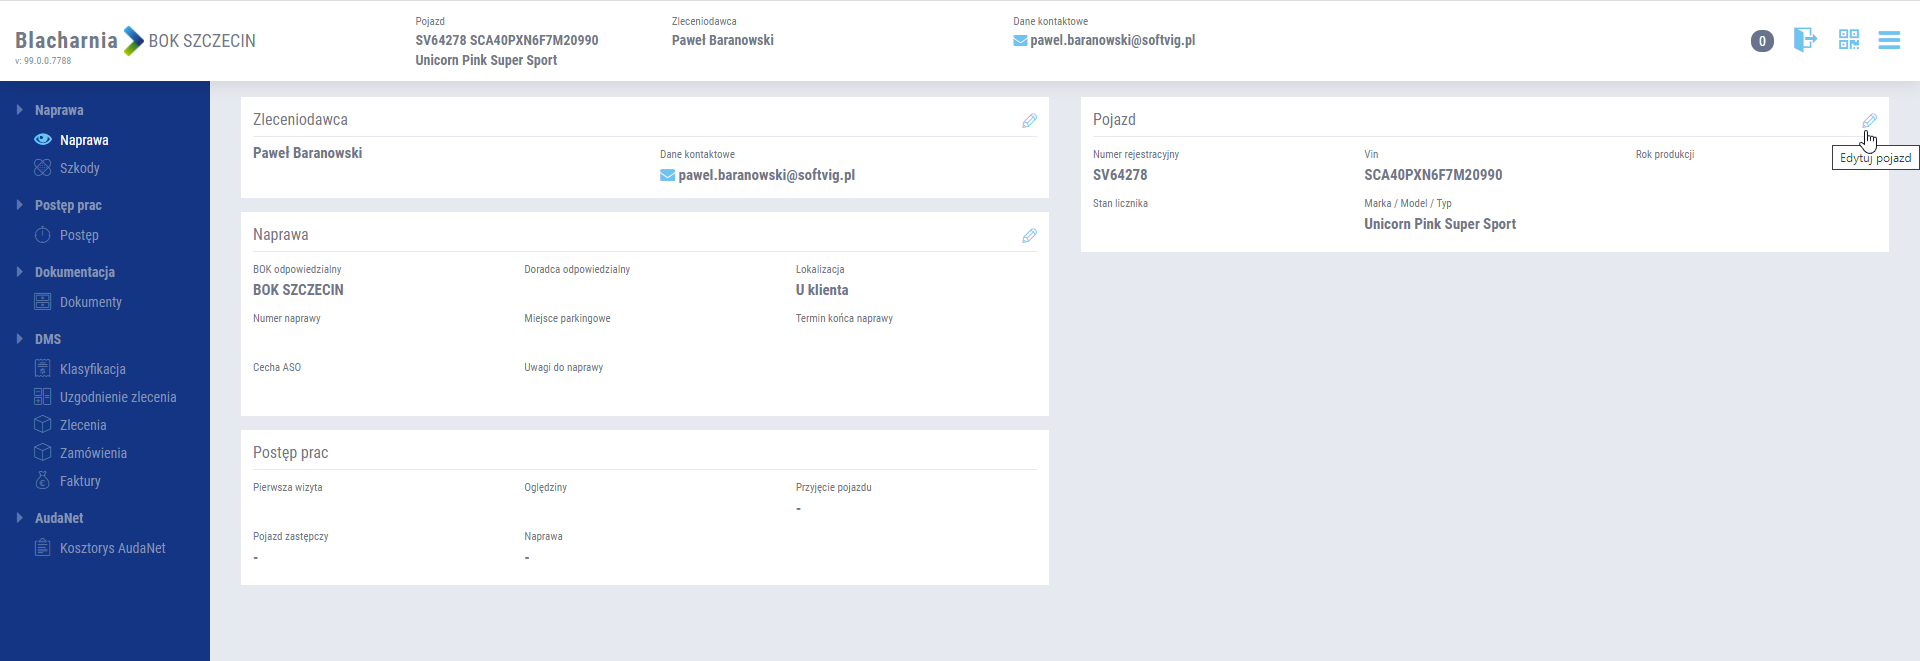The width and height of the screenshot is (1920, 661).
Task: Click the logout door icon in header
Action: (1804, 40)
